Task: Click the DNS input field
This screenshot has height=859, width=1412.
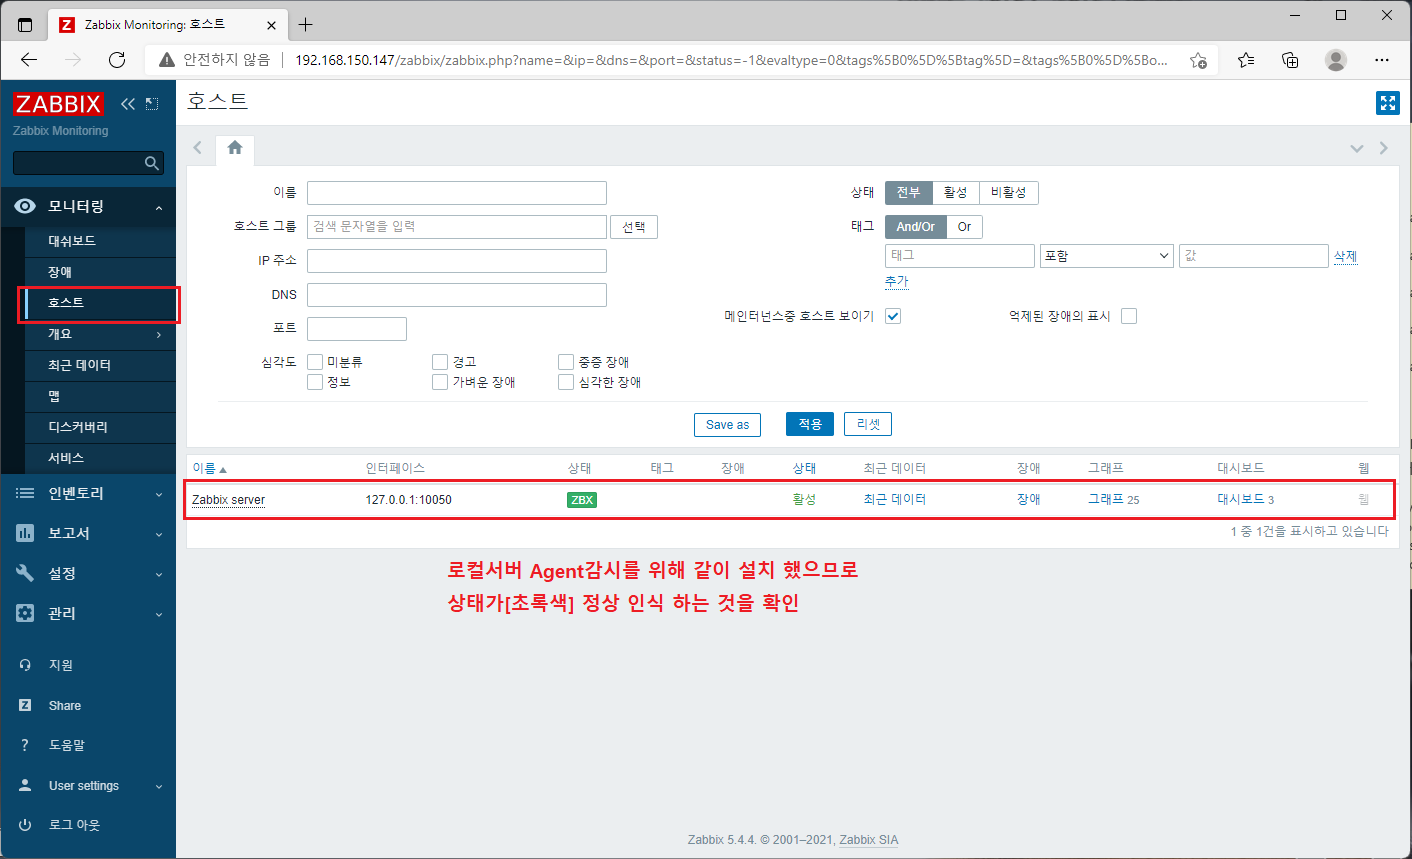Action: (x=457, y=295)
